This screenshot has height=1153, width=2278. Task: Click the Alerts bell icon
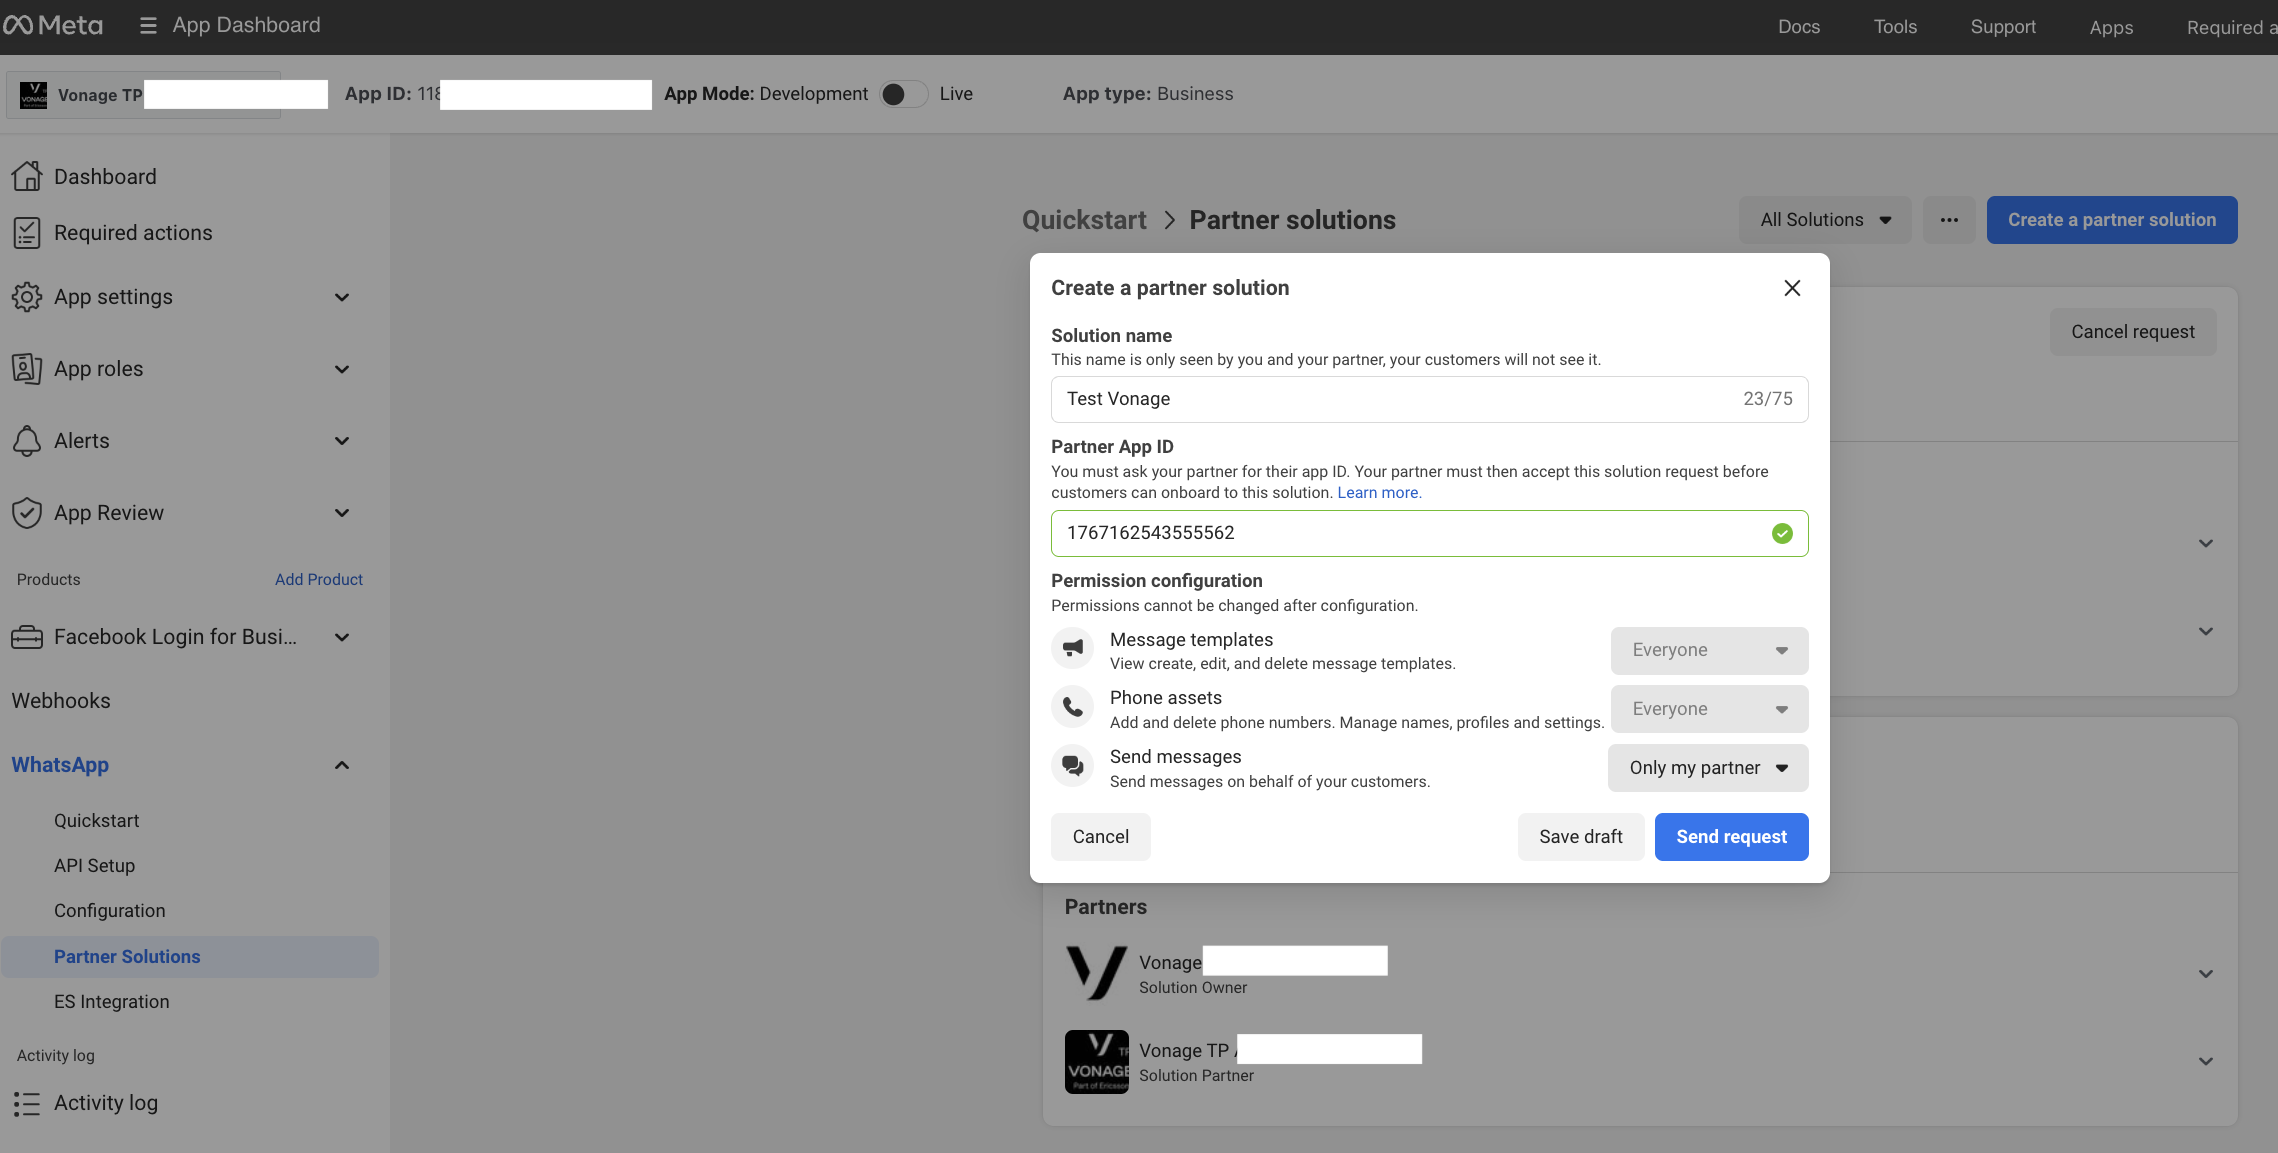point(27,441)
